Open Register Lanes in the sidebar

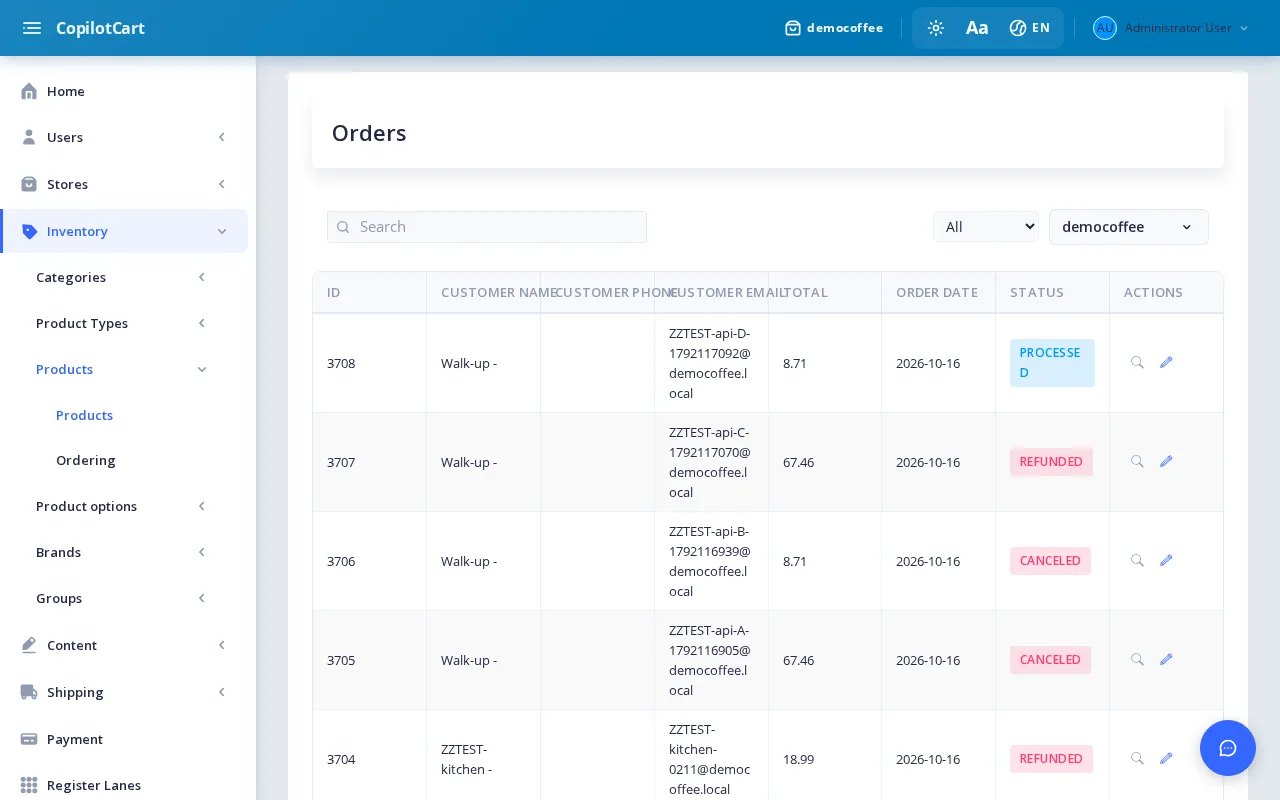(x=124, y=785)
